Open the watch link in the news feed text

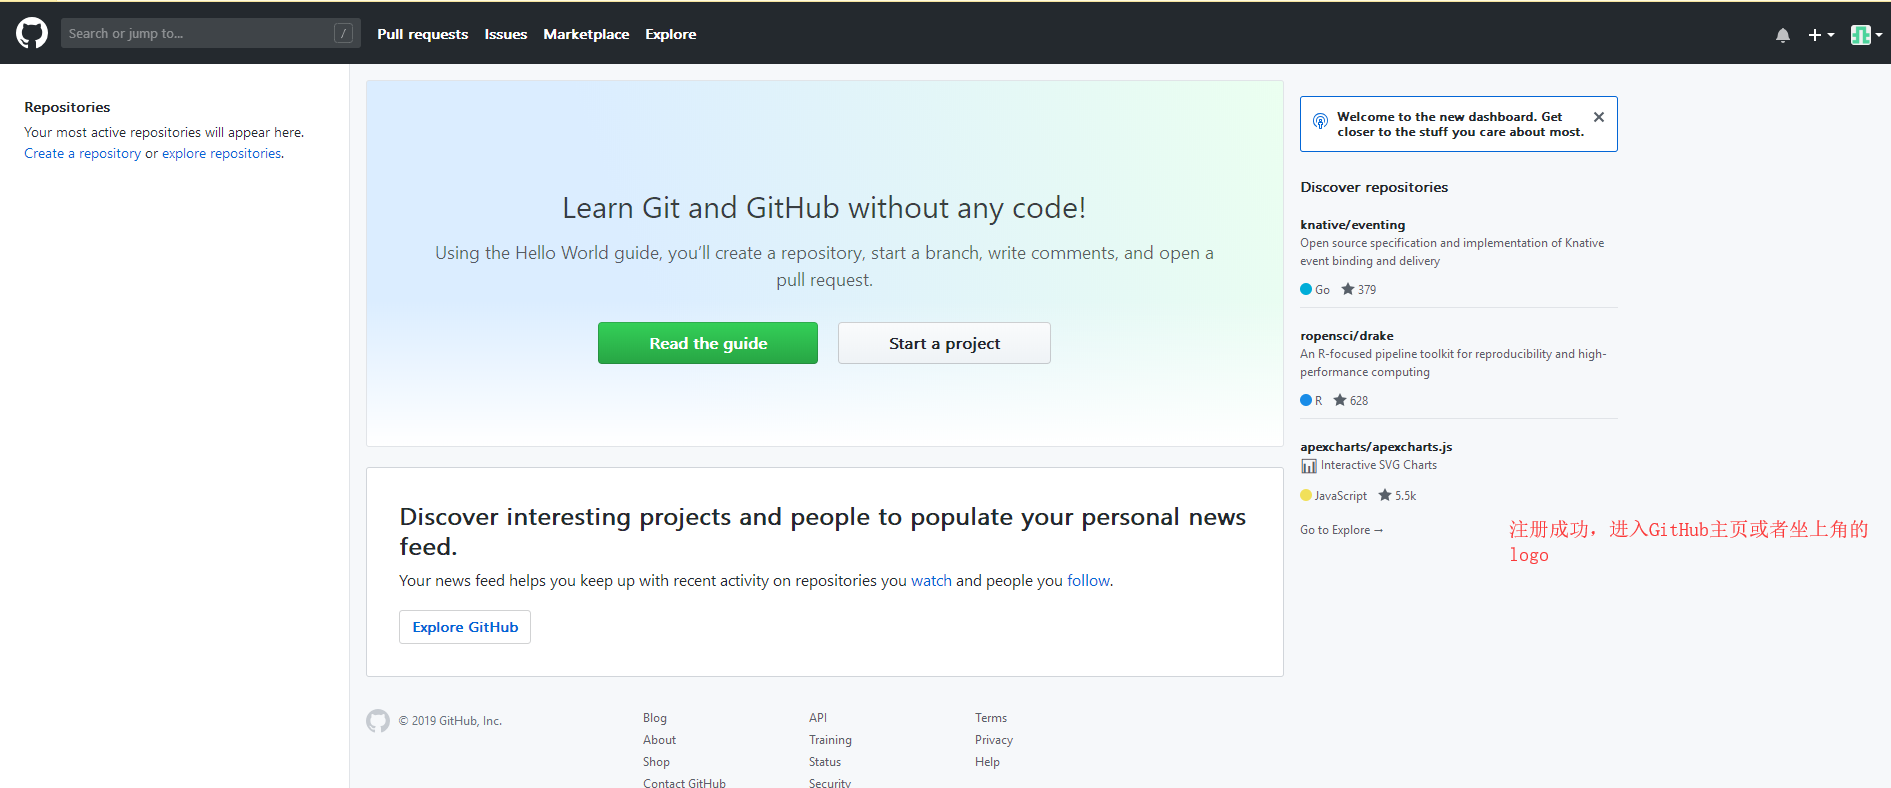931,580
